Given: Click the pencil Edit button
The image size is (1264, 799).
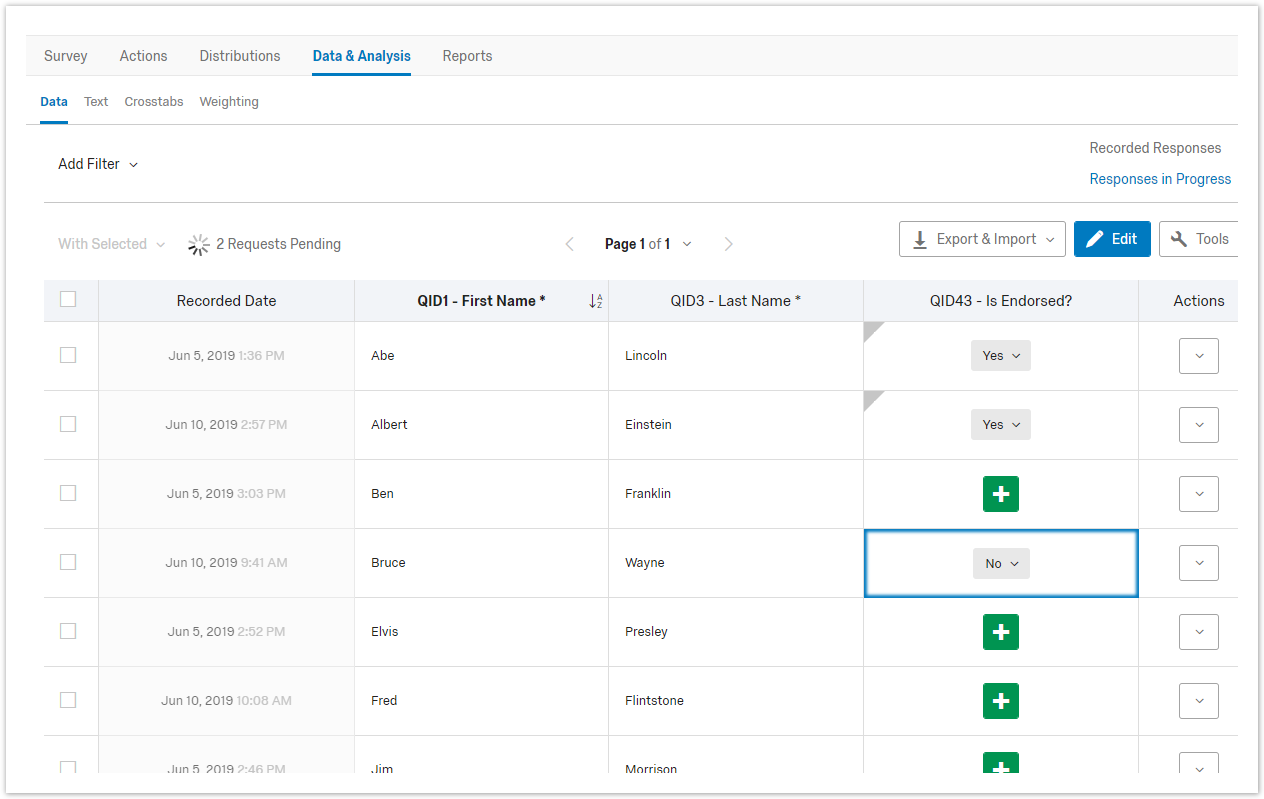Looking at the screenshot, I should click(1112, 239).
